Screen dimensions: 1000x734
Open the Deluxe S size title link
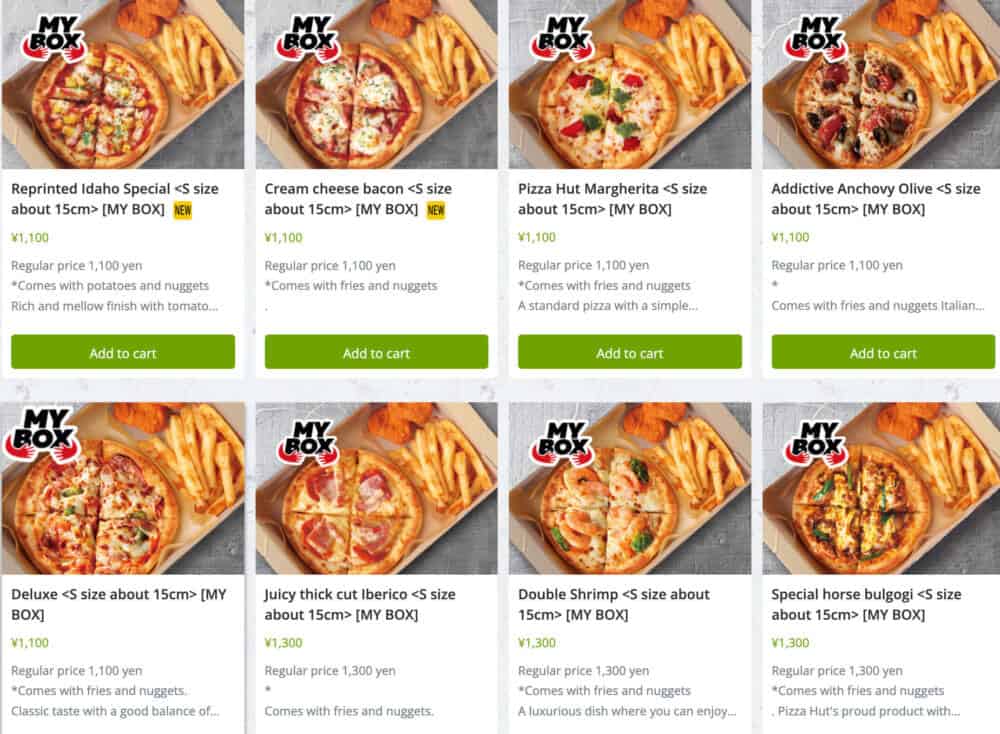[x=119, y=604]
